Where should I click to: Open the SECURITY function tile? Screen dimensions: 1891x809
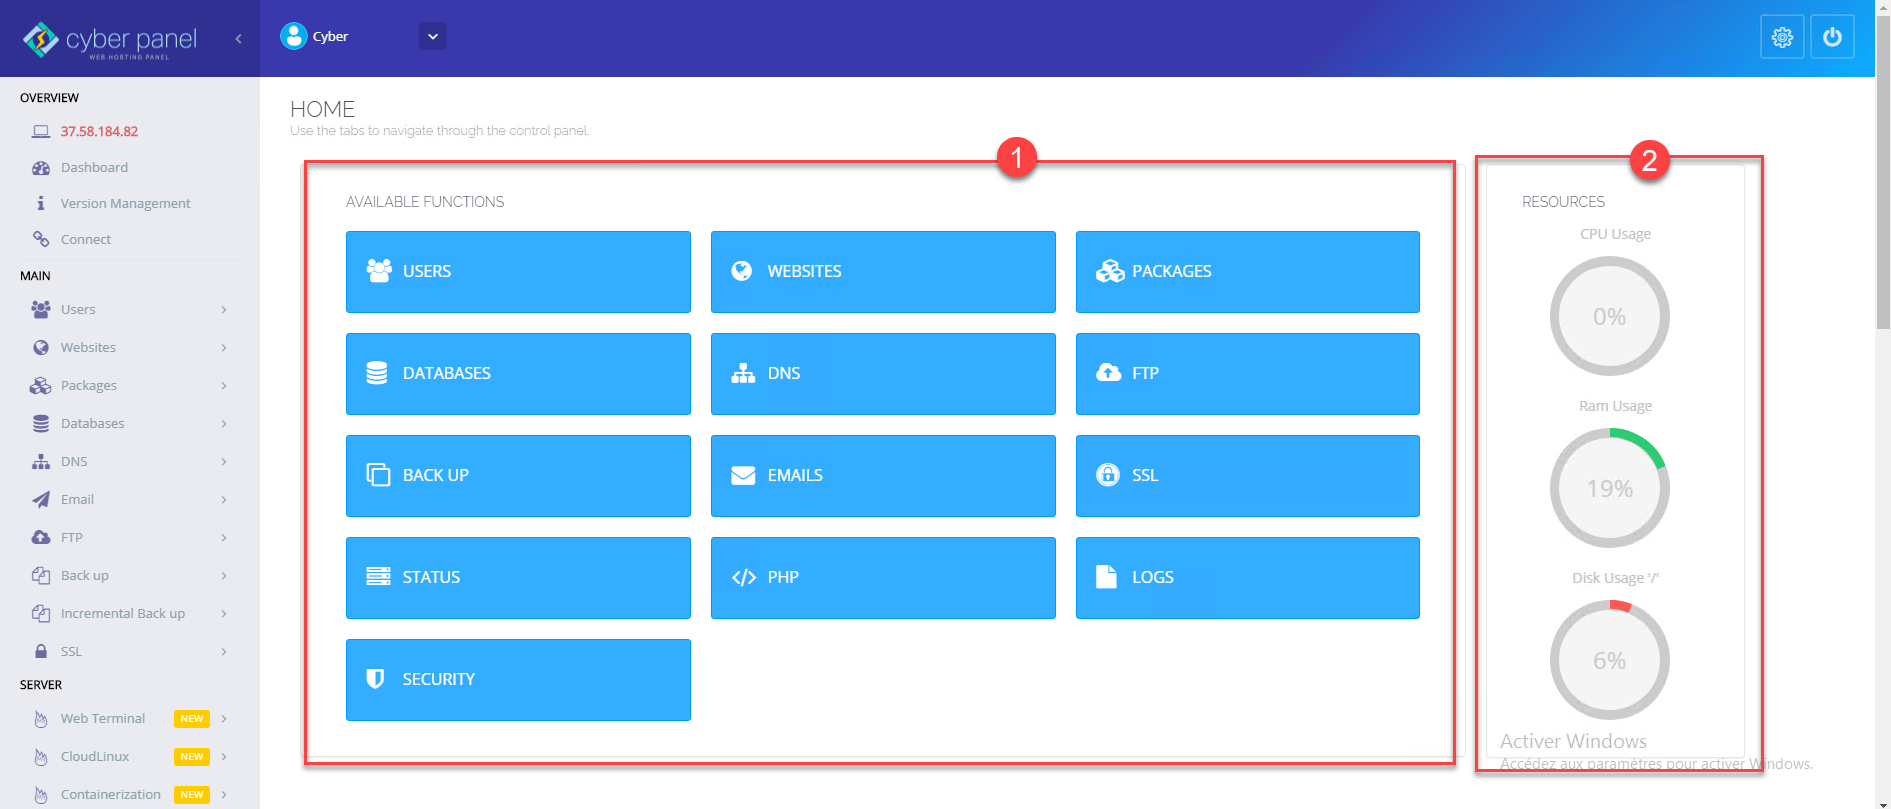point(518,679)
